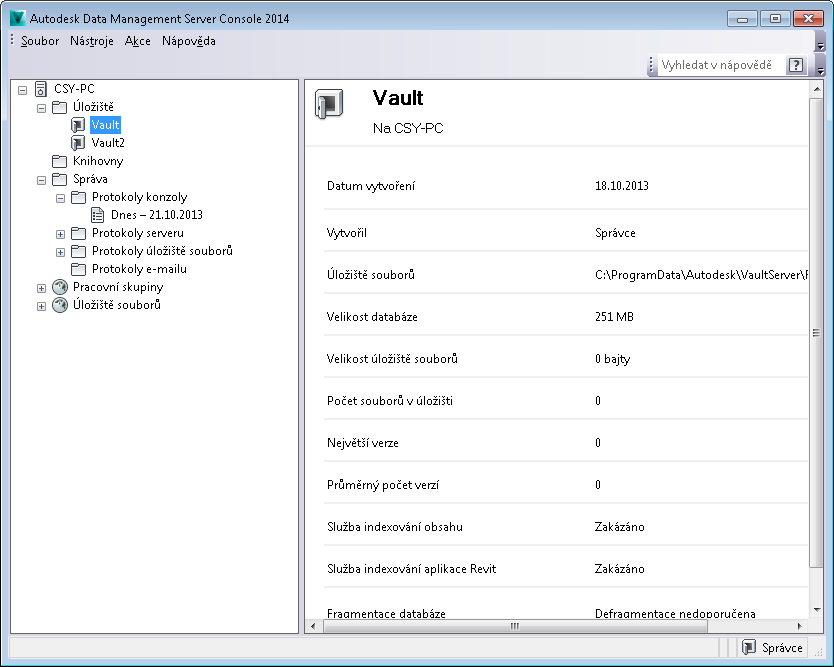Click the Úložiště folder icon
Viewport: 834px width, 667px height.
click(x=60, y=107)
